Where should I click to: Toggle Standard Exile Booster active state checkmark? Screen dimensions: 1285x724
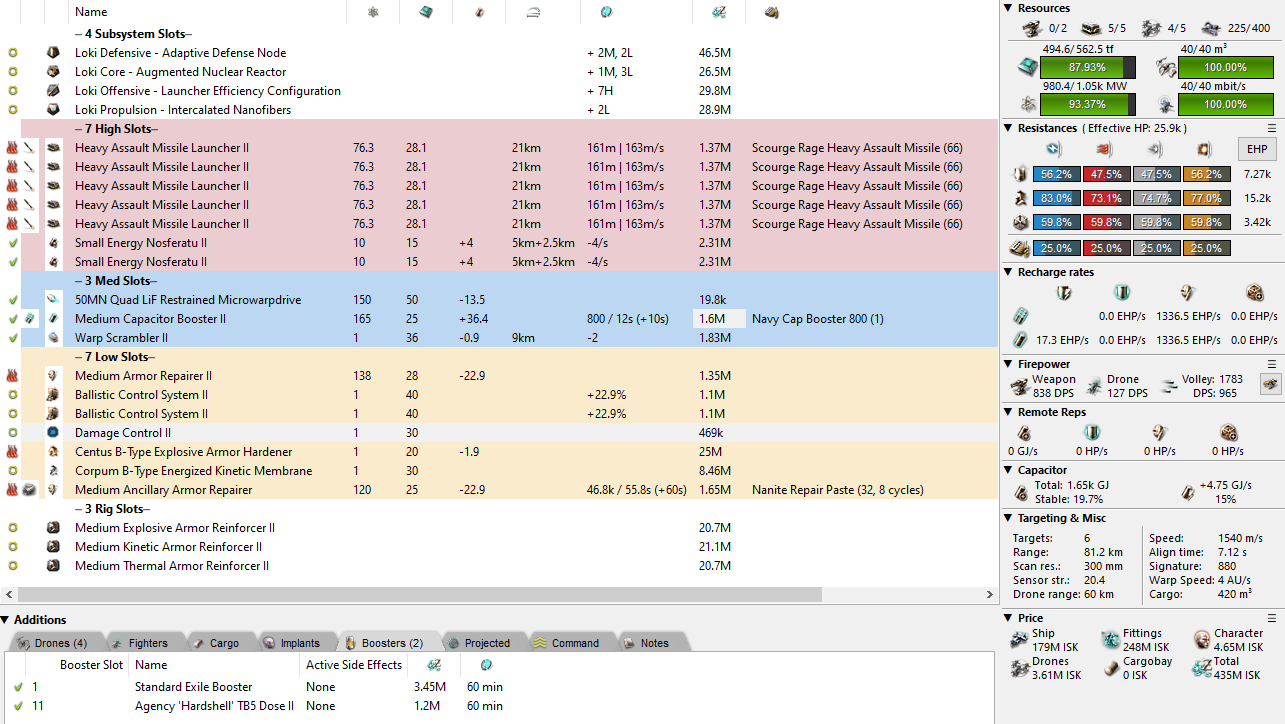tap(18, 687)
